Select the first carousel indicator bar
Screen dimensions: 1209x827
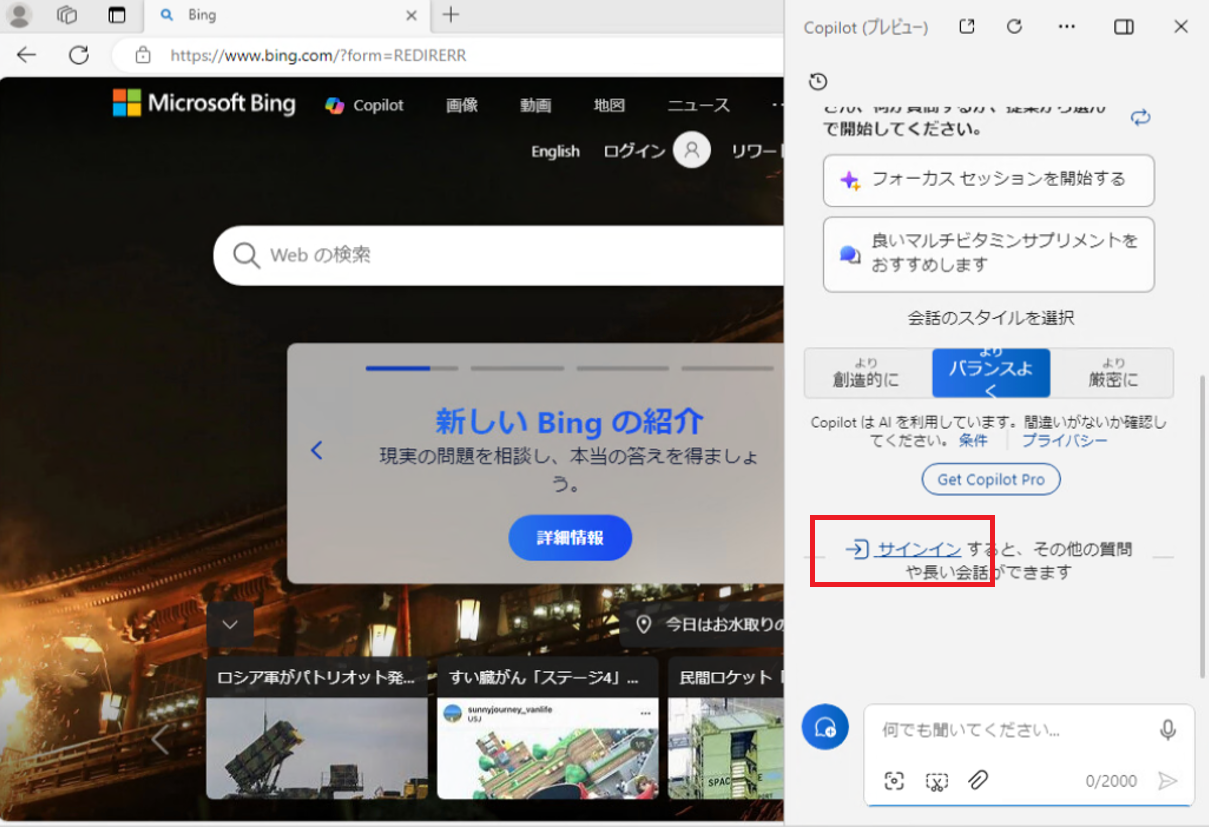(x=411, y=368)
